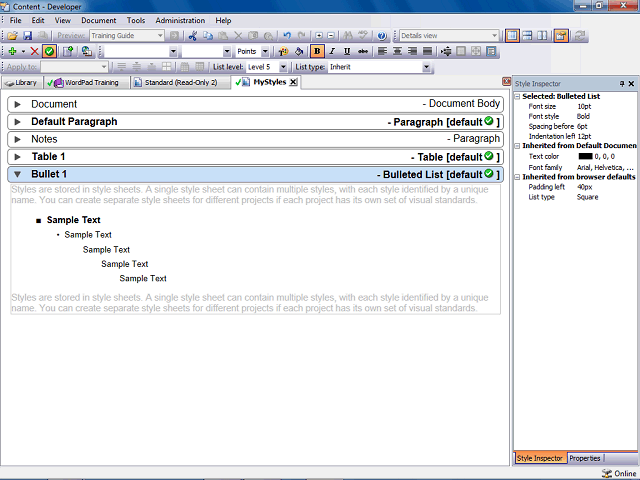Screen dimensions: 640x480
Task: Toggle Strikethrough formatting
Action: [x=362, y=51]
